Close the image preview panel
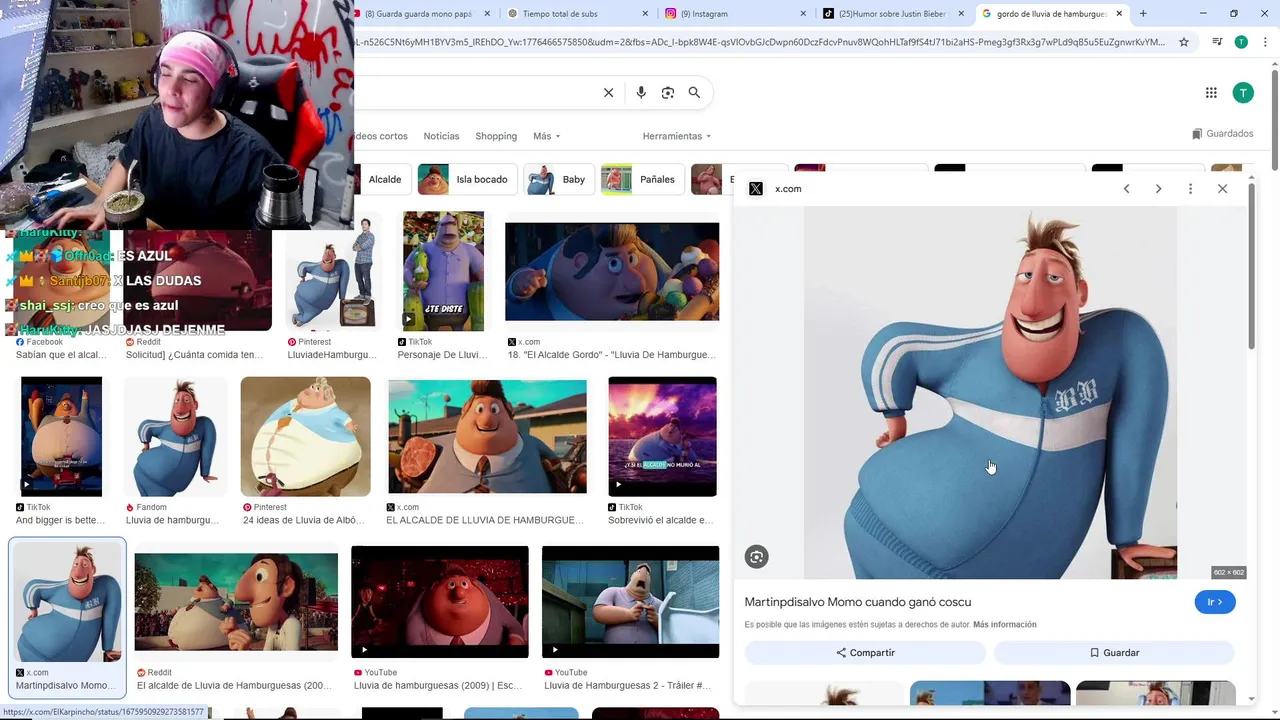Screen dimensions: 1280x720 coord(1222,189)
